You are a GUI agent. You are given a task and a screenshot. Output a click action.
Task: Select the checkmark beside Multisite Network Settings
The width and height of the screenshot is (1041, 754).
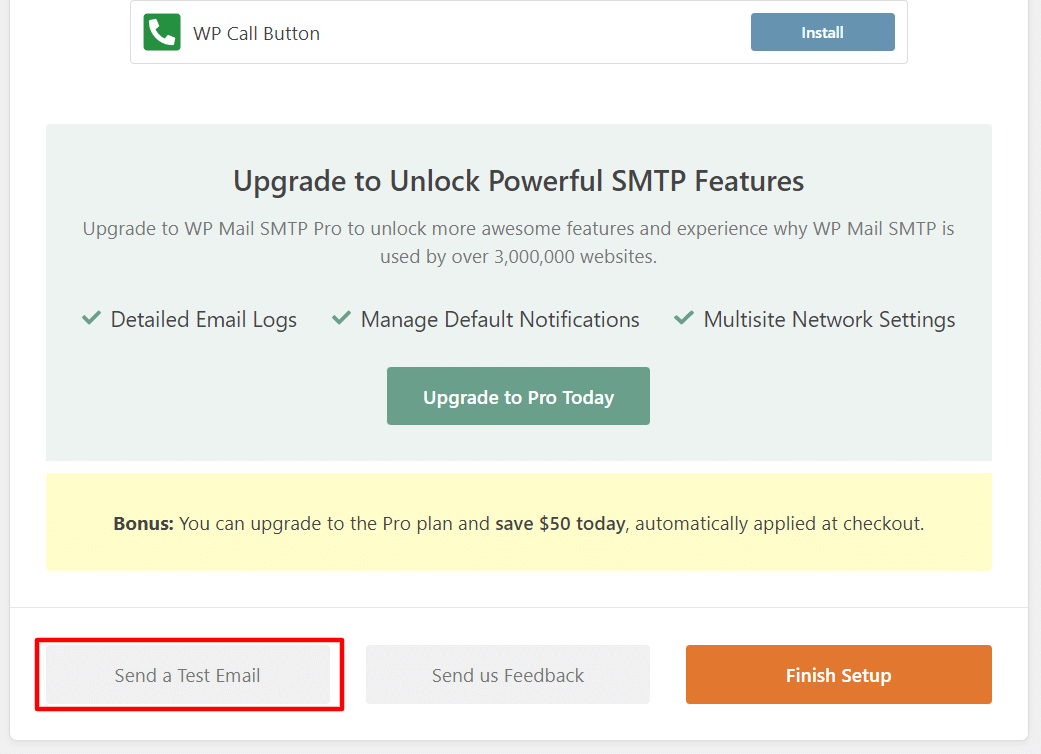coord(683,317)
